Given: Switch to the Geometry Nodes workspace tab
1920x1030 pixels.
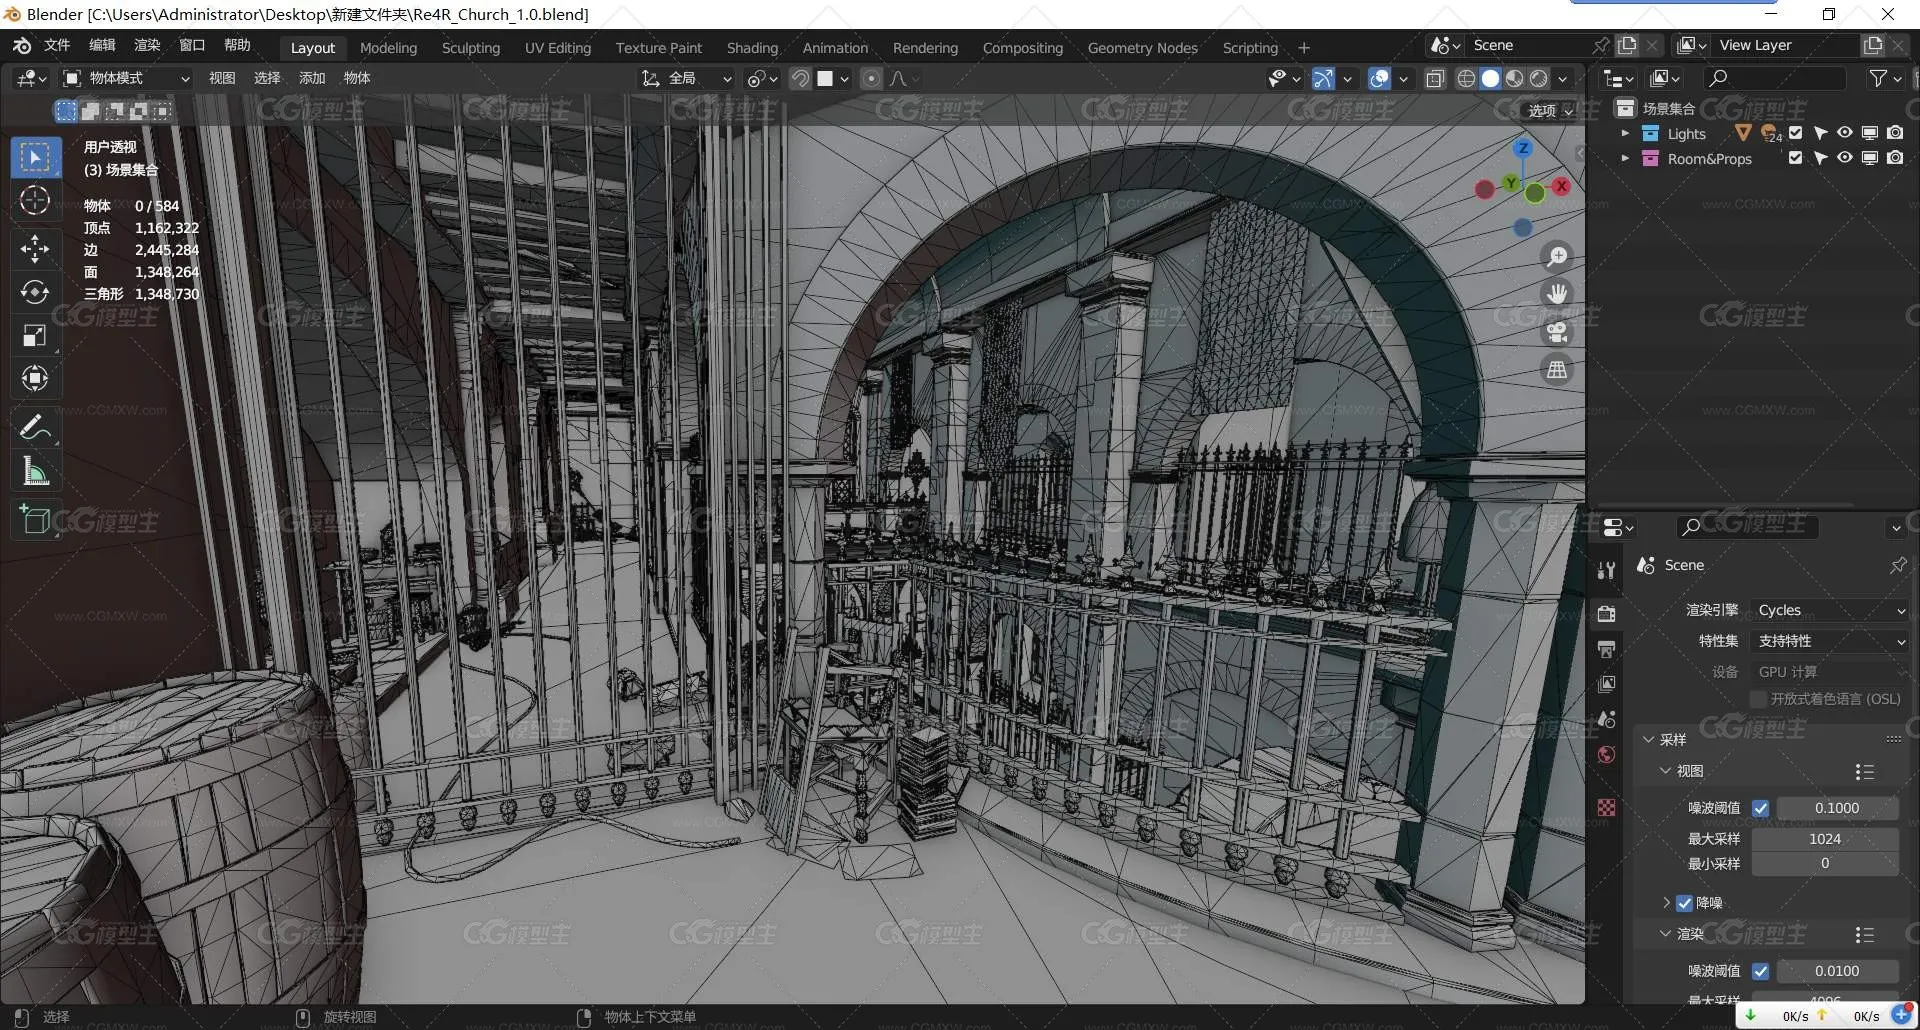Looking at the screenshot, I should [x=1142, y=48].
